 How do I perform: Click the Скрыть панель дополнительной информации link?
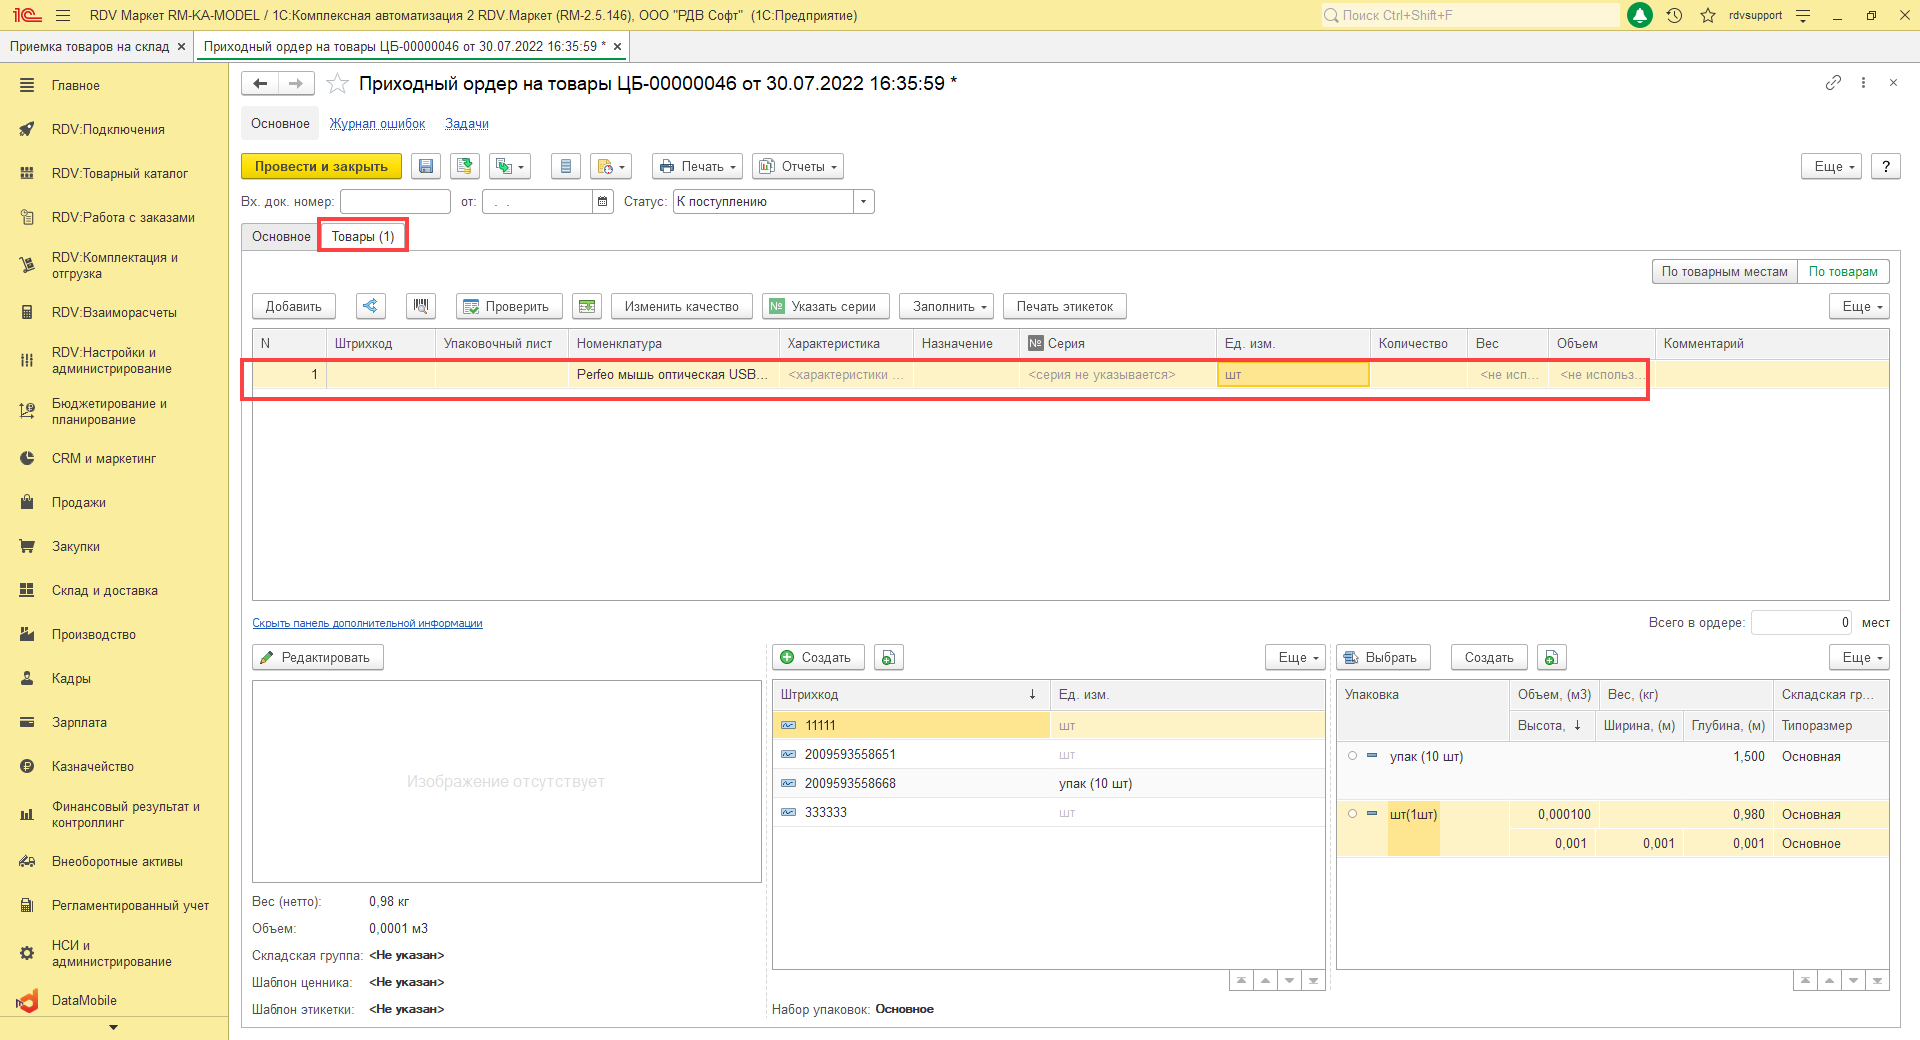367,624
